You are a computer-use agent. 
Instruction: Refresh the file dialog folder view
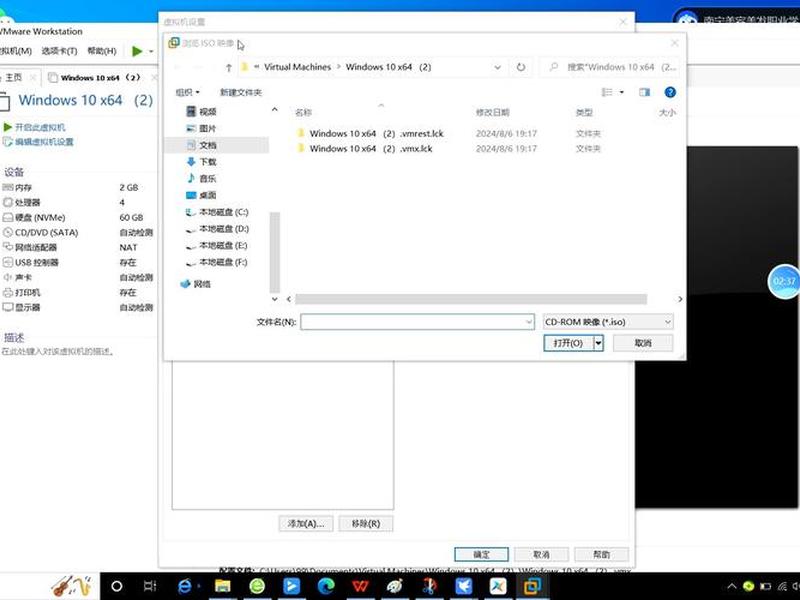521,67
